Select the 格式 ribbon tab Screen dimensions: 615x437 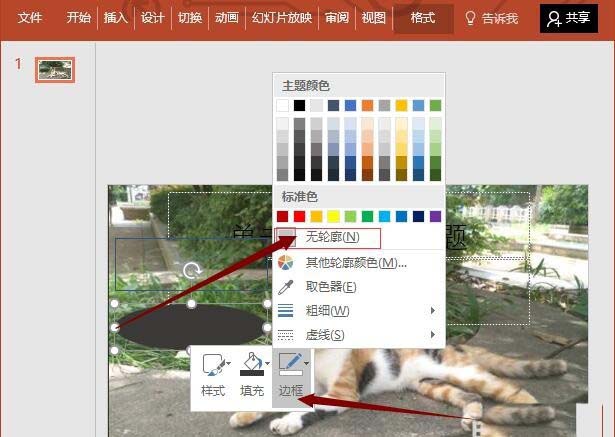pyautogui.click(x=423, y=18)
